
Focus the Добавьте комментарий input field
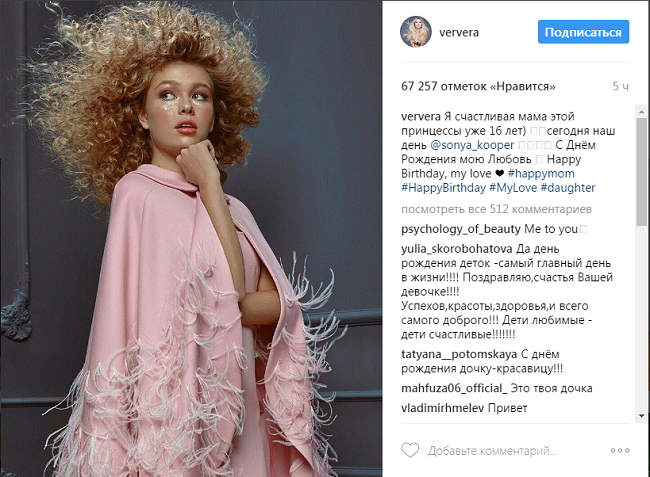point(492,450)
